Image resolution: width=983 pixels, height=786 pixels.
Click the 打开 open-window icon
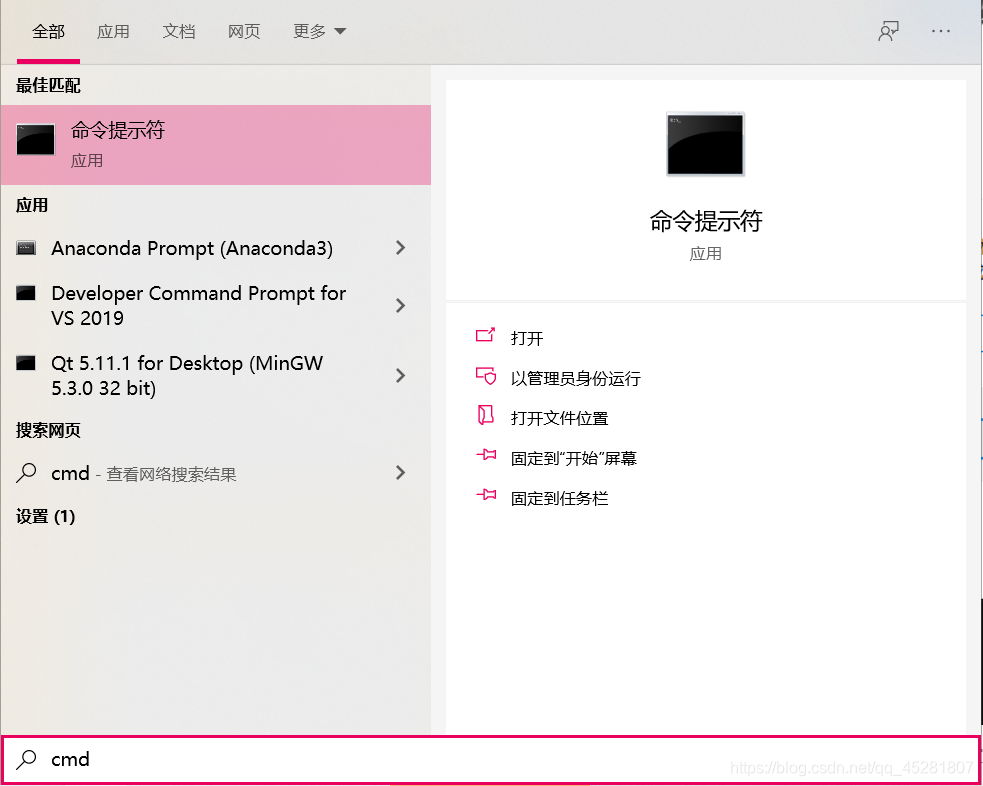coord(486,335)
